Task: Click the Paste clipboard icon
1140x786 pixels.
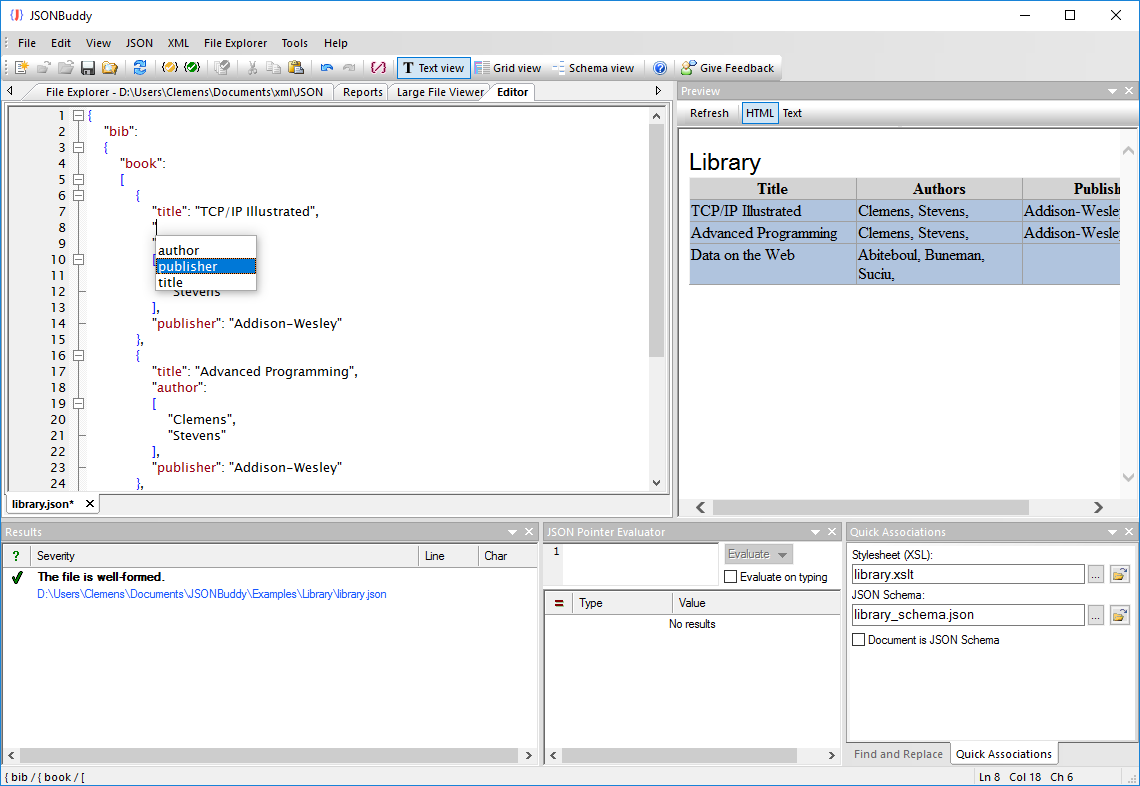Action: tap(296, 68)
